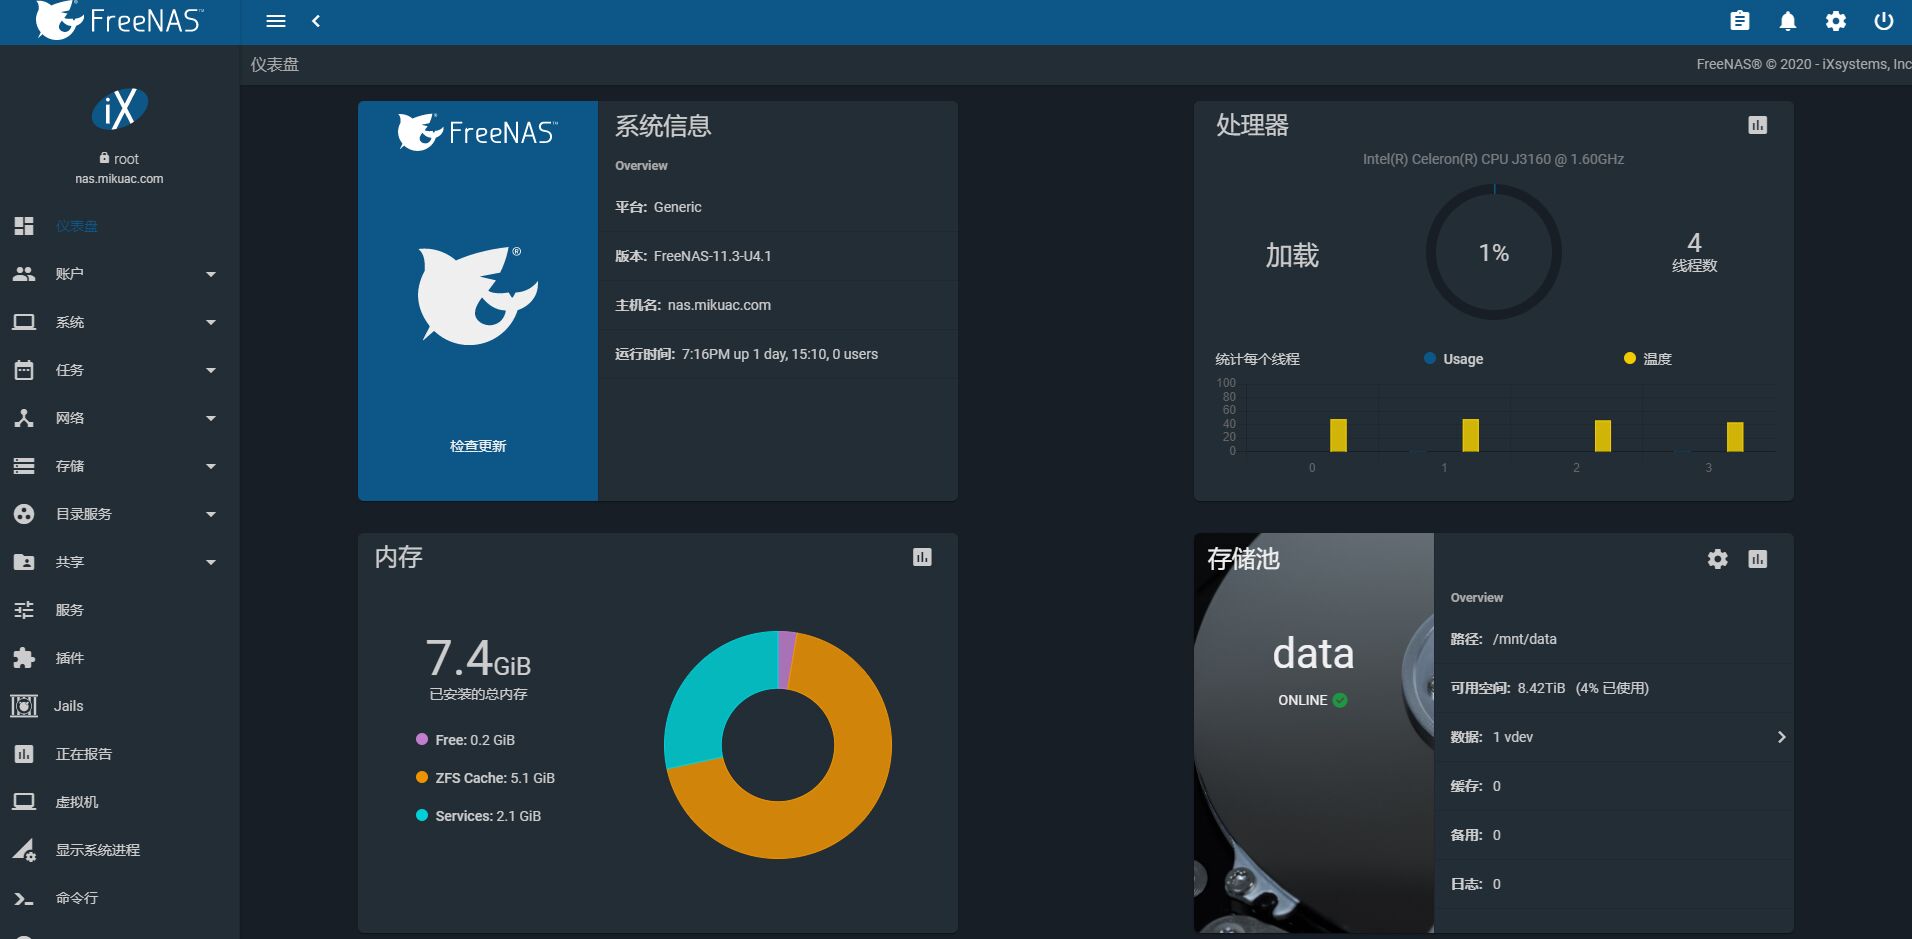Open the CPU reports chart icon

1757,125
